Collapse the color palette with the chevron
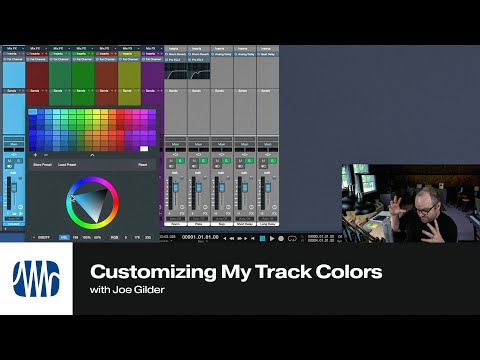The width and height of the screenshot is (480, 360). pos(92,155)
